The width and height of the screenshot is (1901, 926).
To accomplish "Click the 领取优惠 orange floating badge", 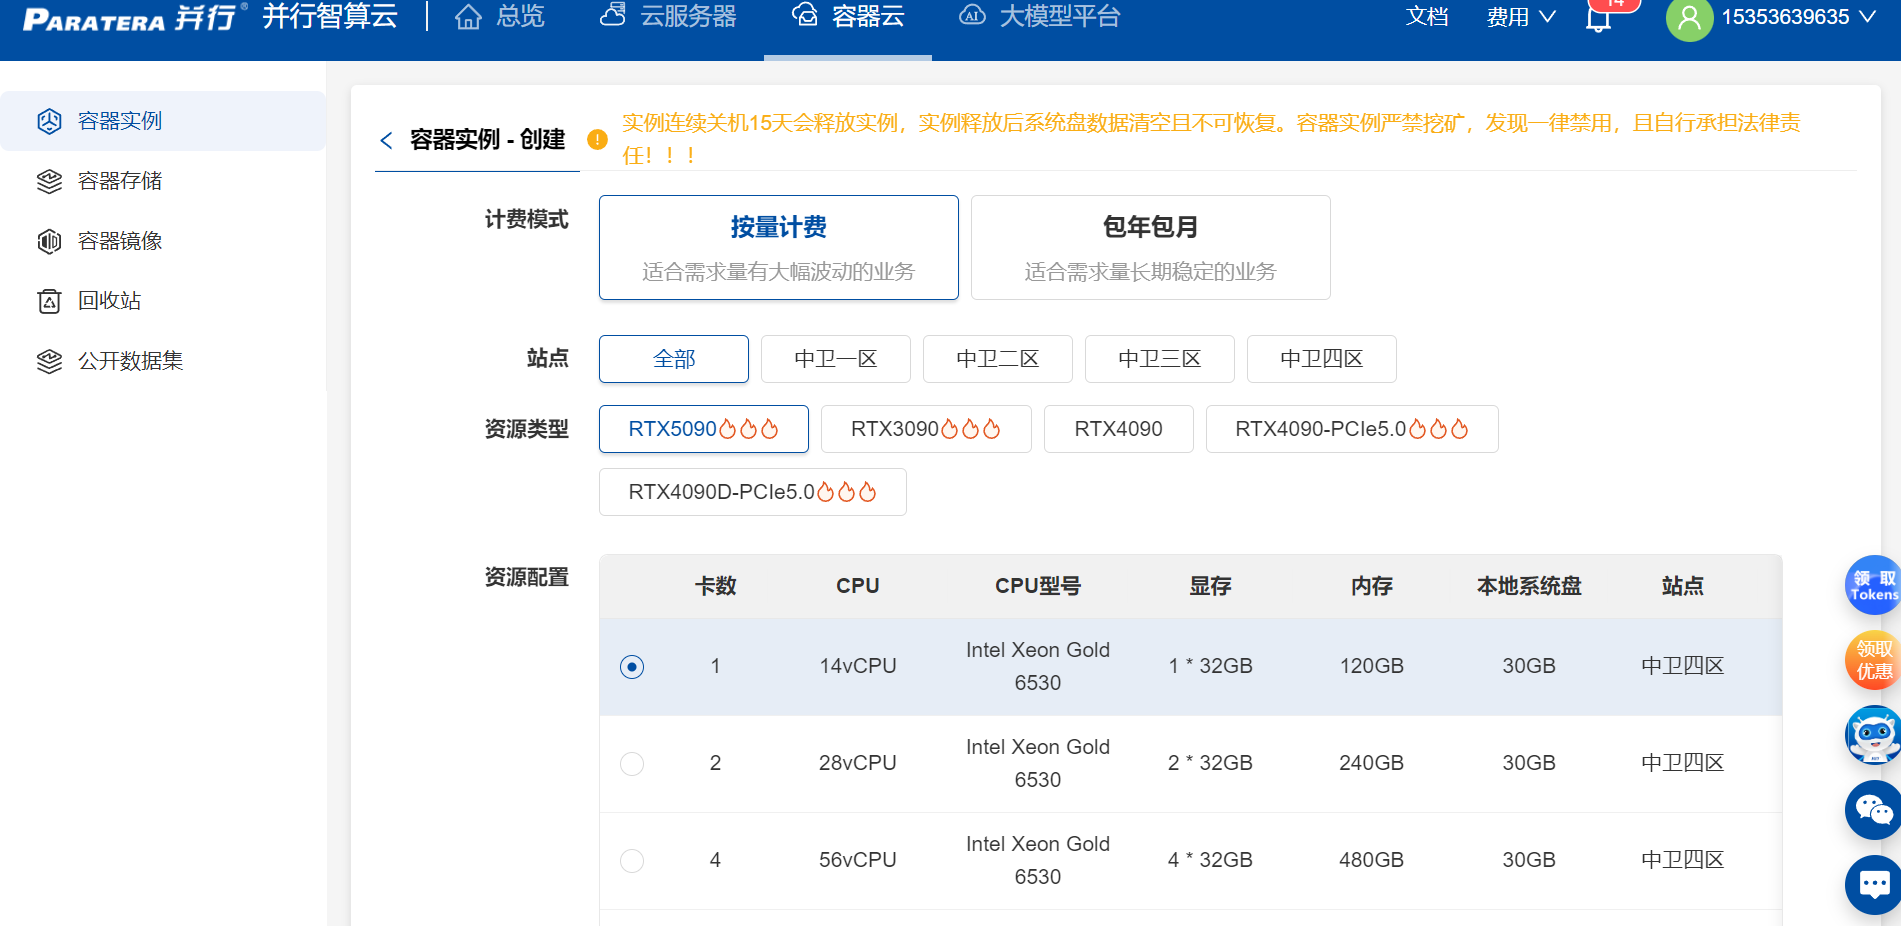I will 1873,660.
